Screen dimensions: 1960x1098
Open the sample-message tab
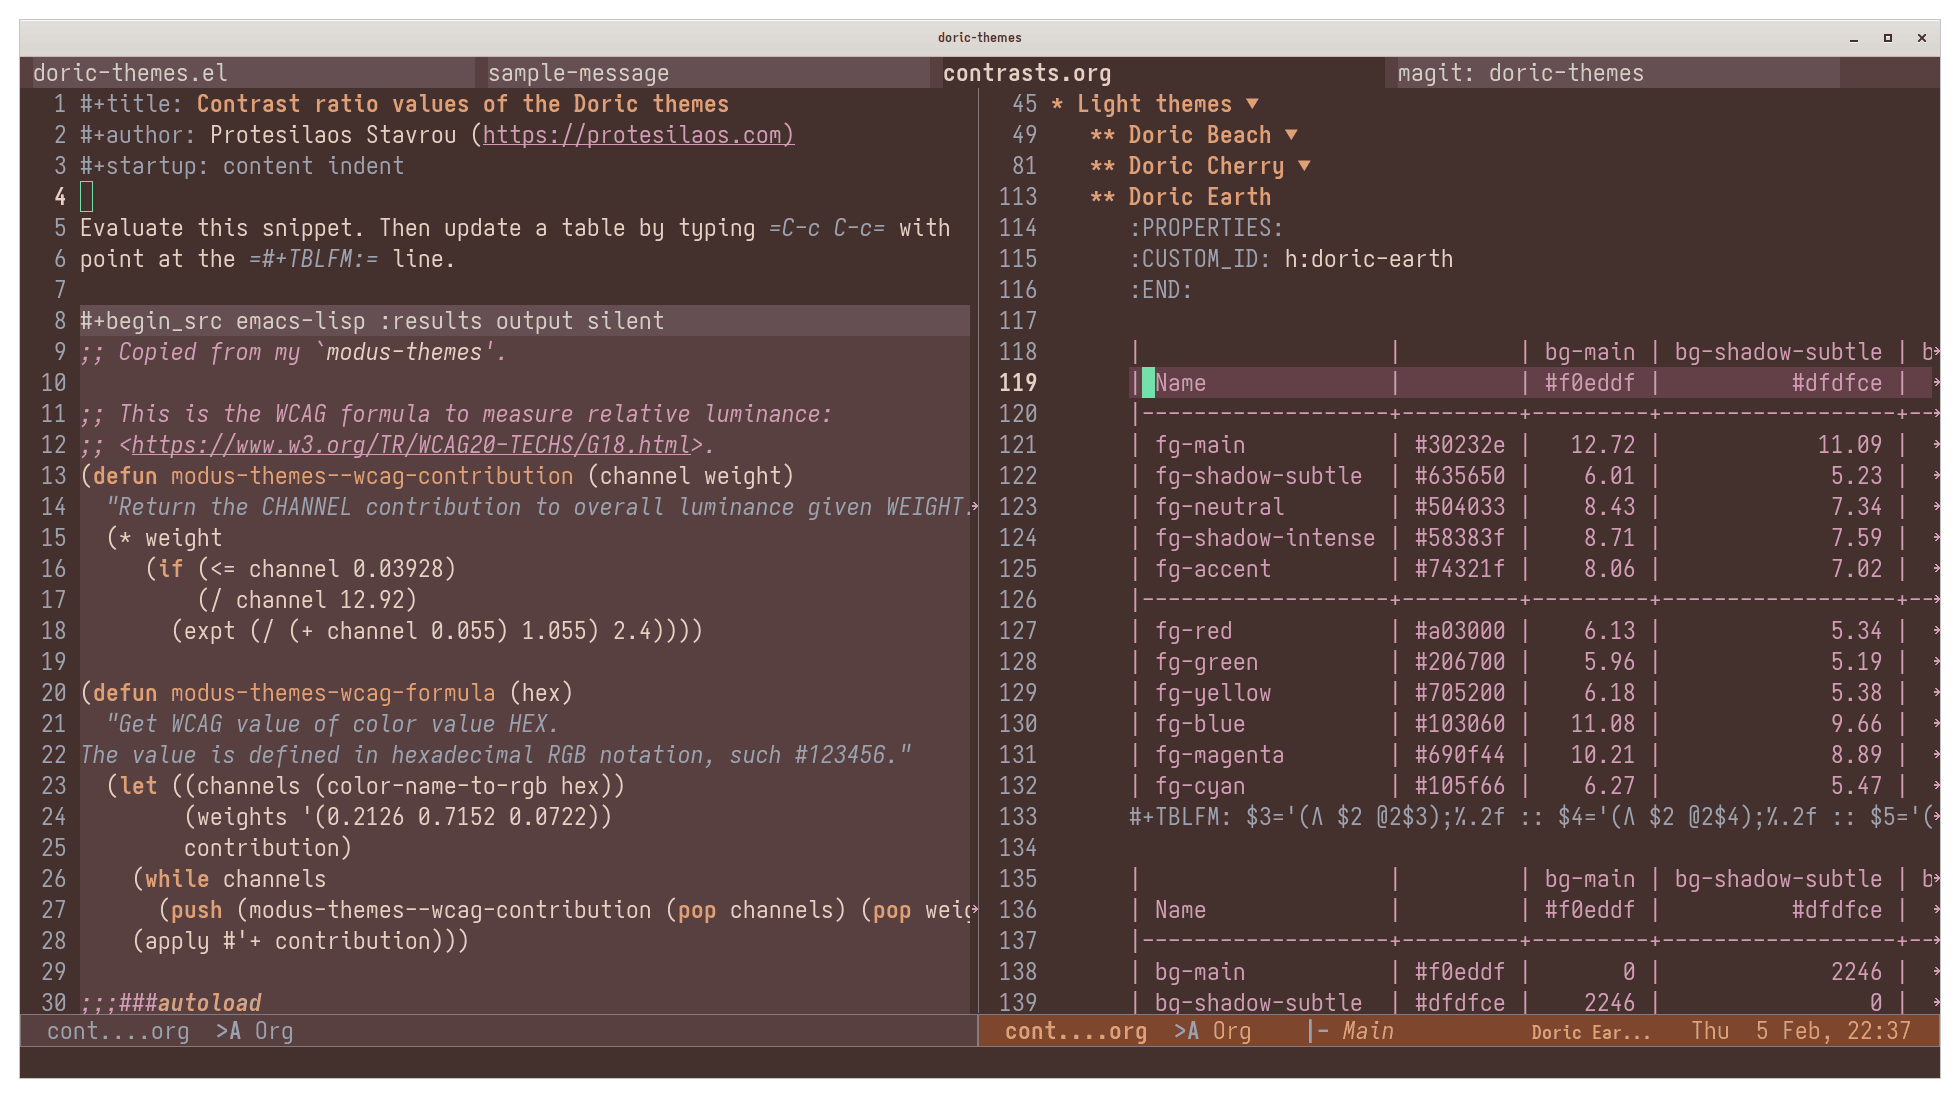[x=578, y=73]
